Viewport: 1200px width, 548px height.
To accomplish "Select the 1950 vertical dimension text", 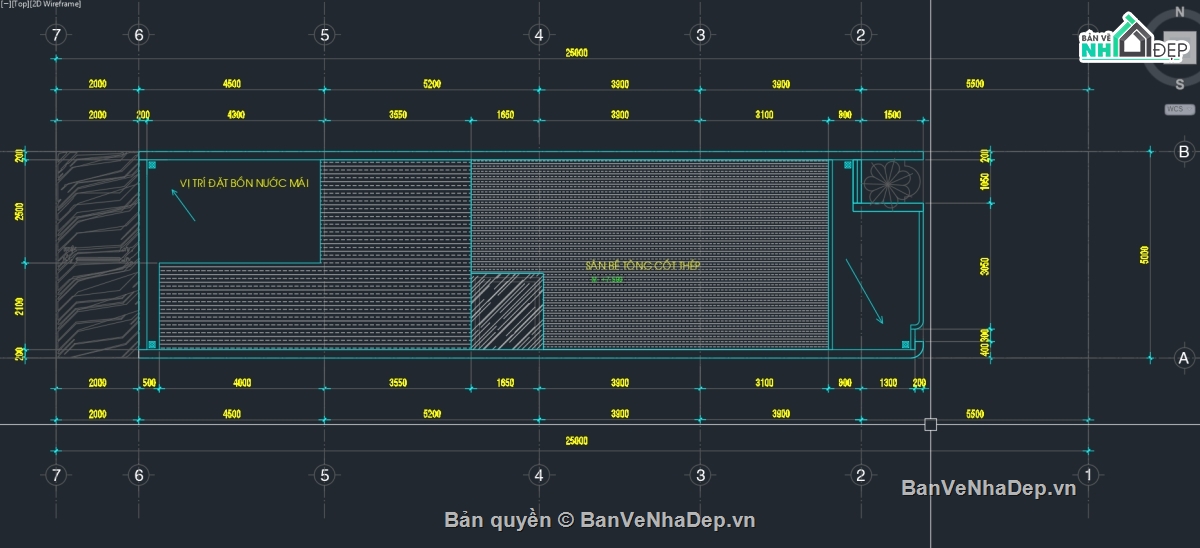I will [985, 182].
